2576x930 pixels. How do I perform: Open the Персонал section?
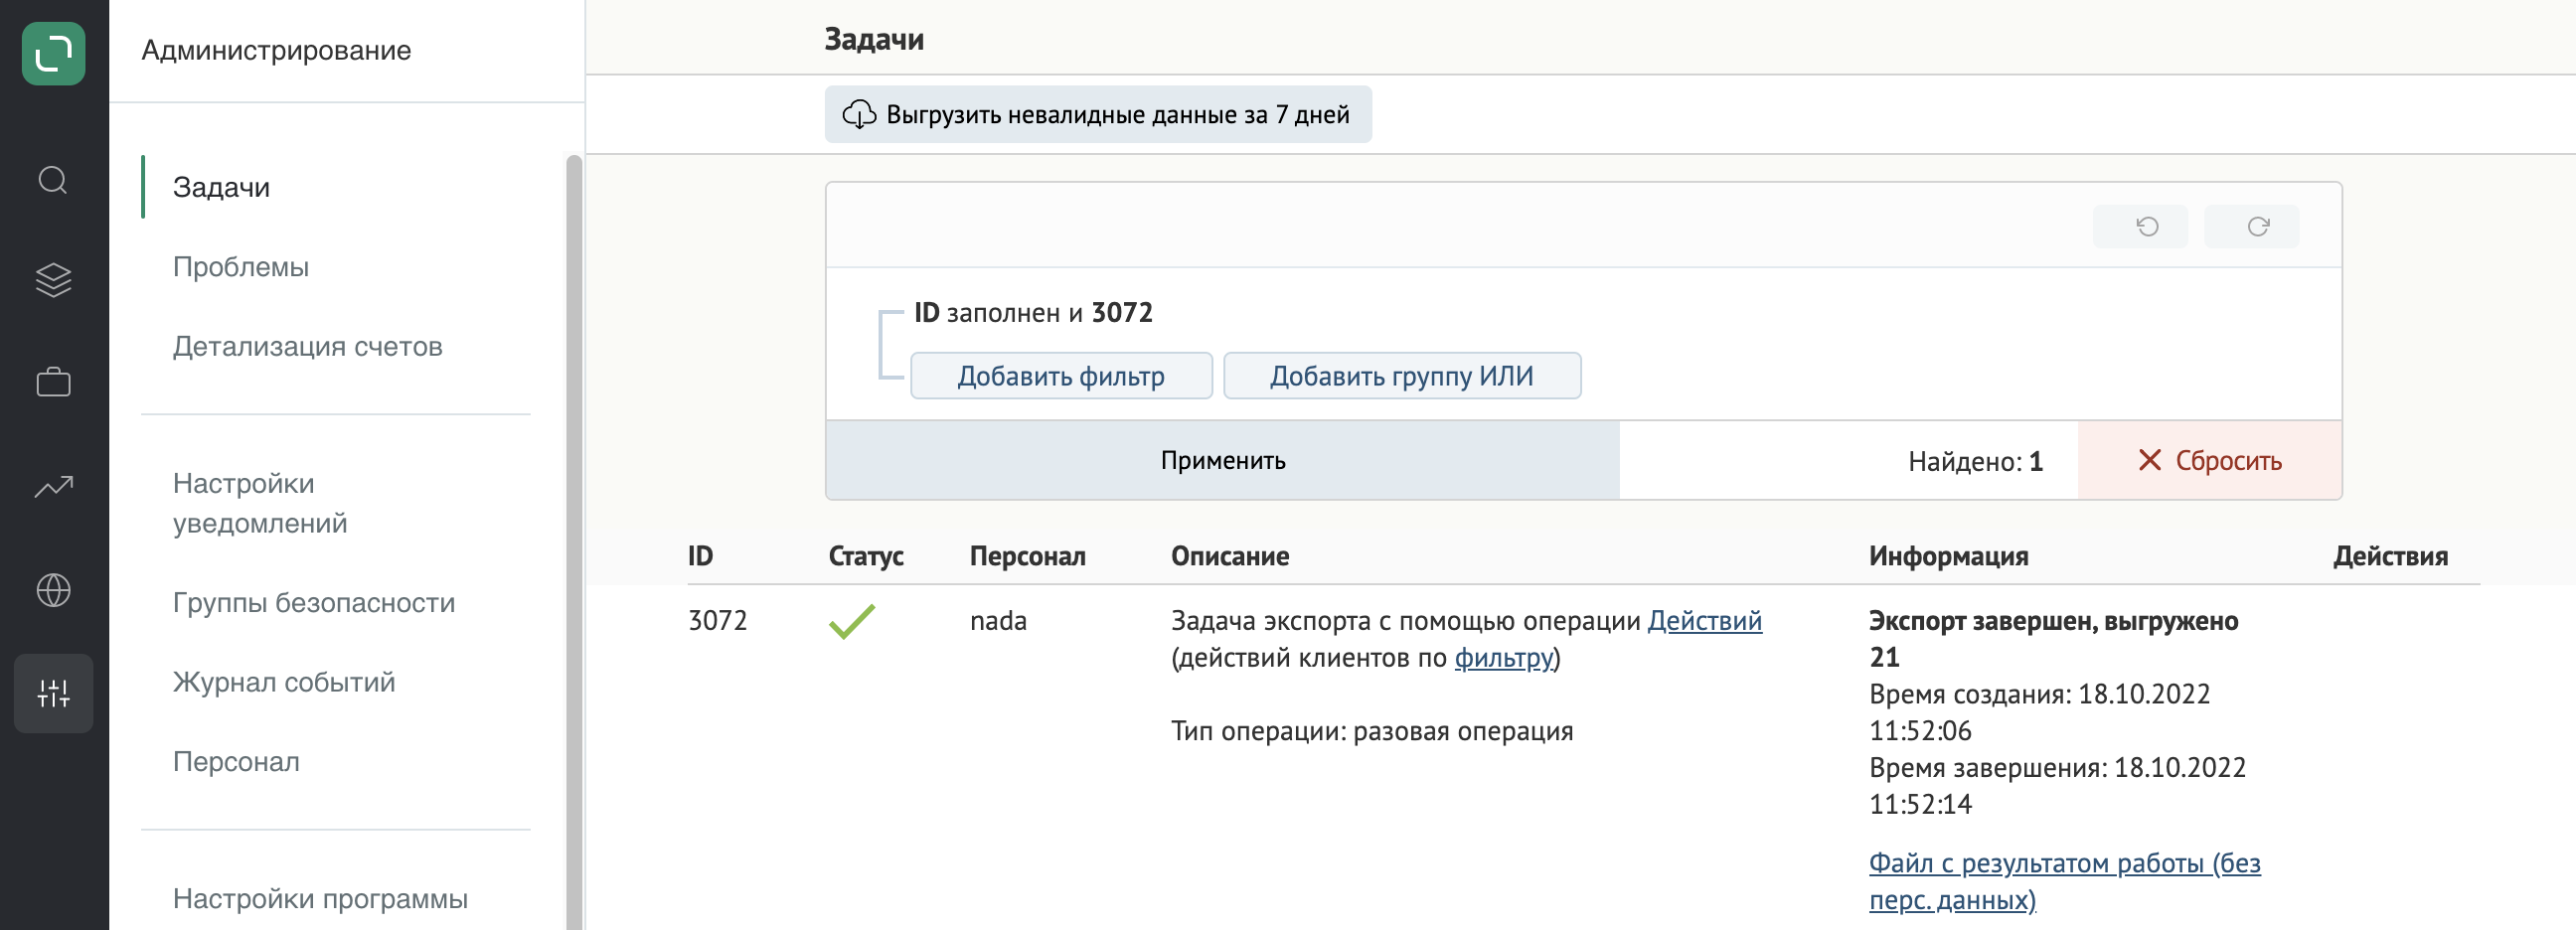pyautogui.click(x=236, y=761)
